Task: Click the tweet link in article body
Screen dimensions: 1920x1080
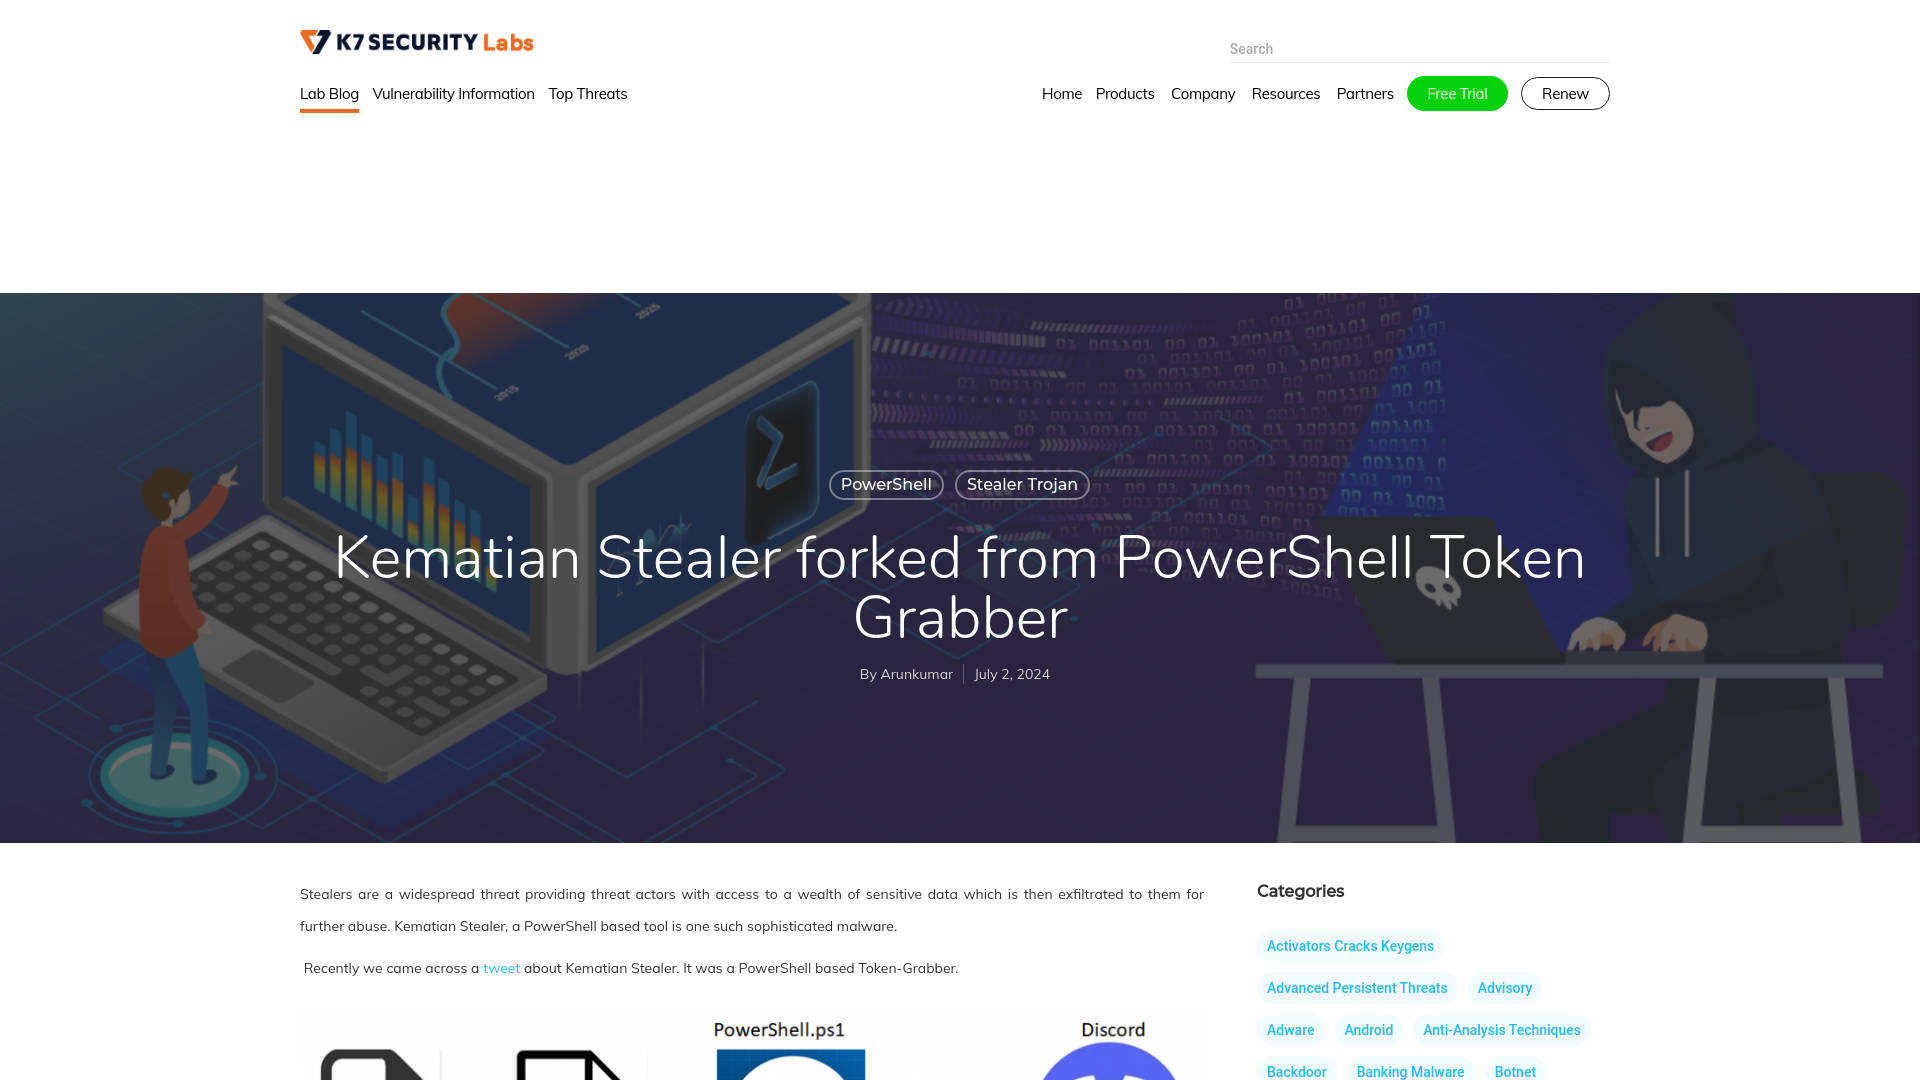Action: [x=501, y=968]
